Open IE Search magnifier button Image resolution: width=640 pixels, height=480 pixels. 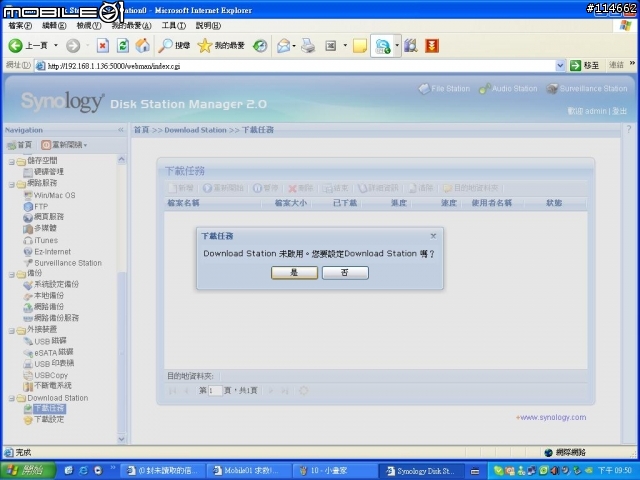174,45
